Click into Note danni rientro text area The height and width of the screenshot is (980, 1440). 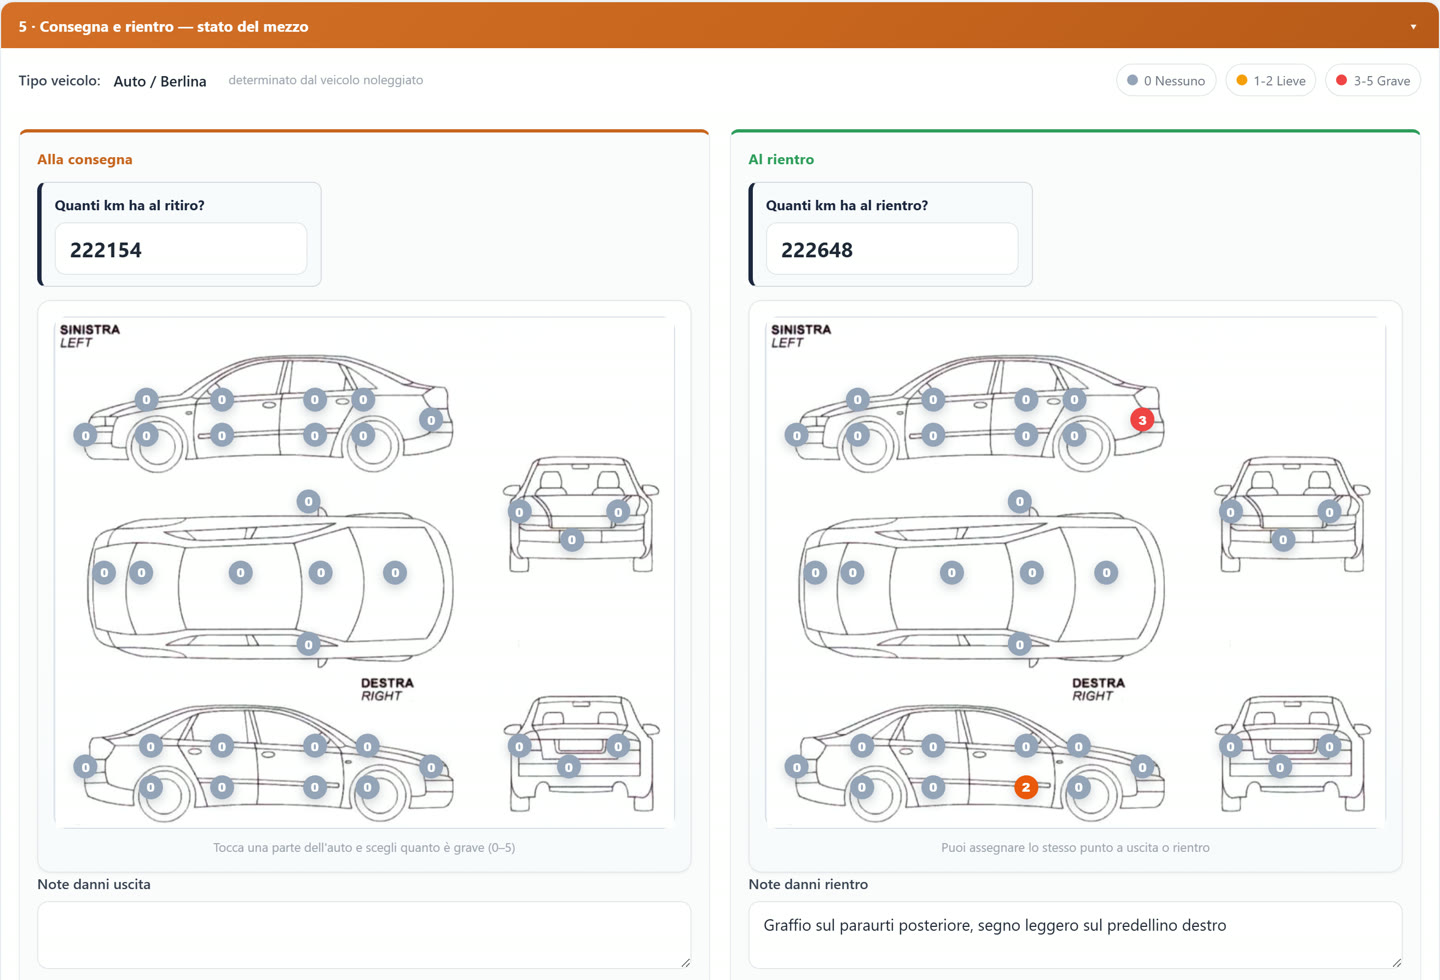coord(1075,935)
